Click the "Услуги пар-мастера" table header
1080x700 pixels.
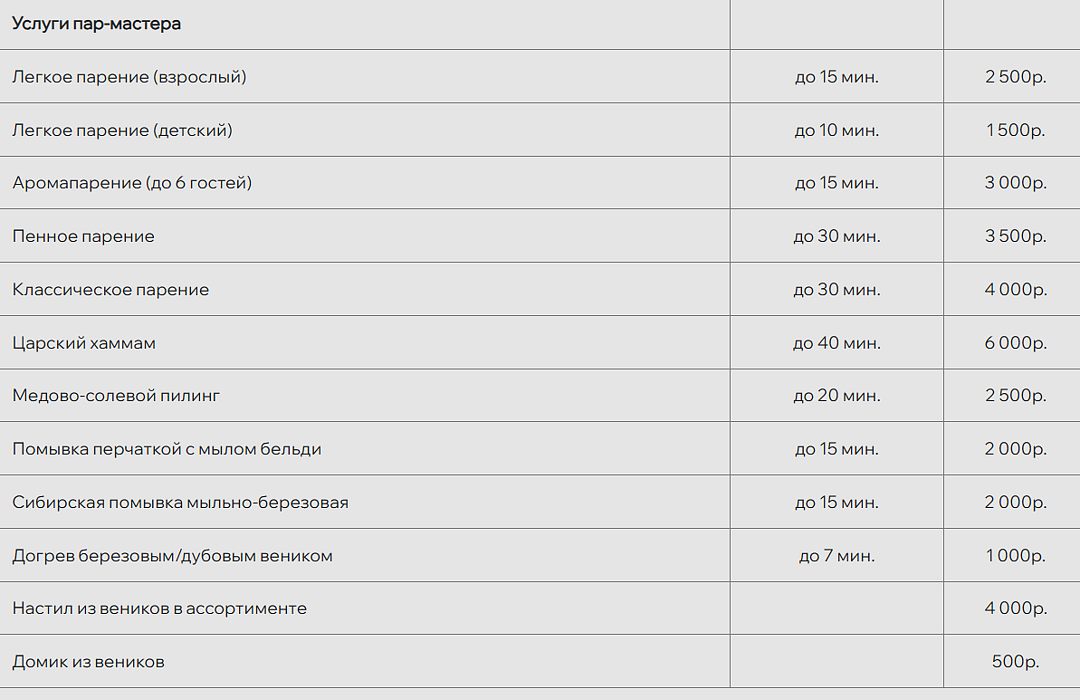point(97,24)
